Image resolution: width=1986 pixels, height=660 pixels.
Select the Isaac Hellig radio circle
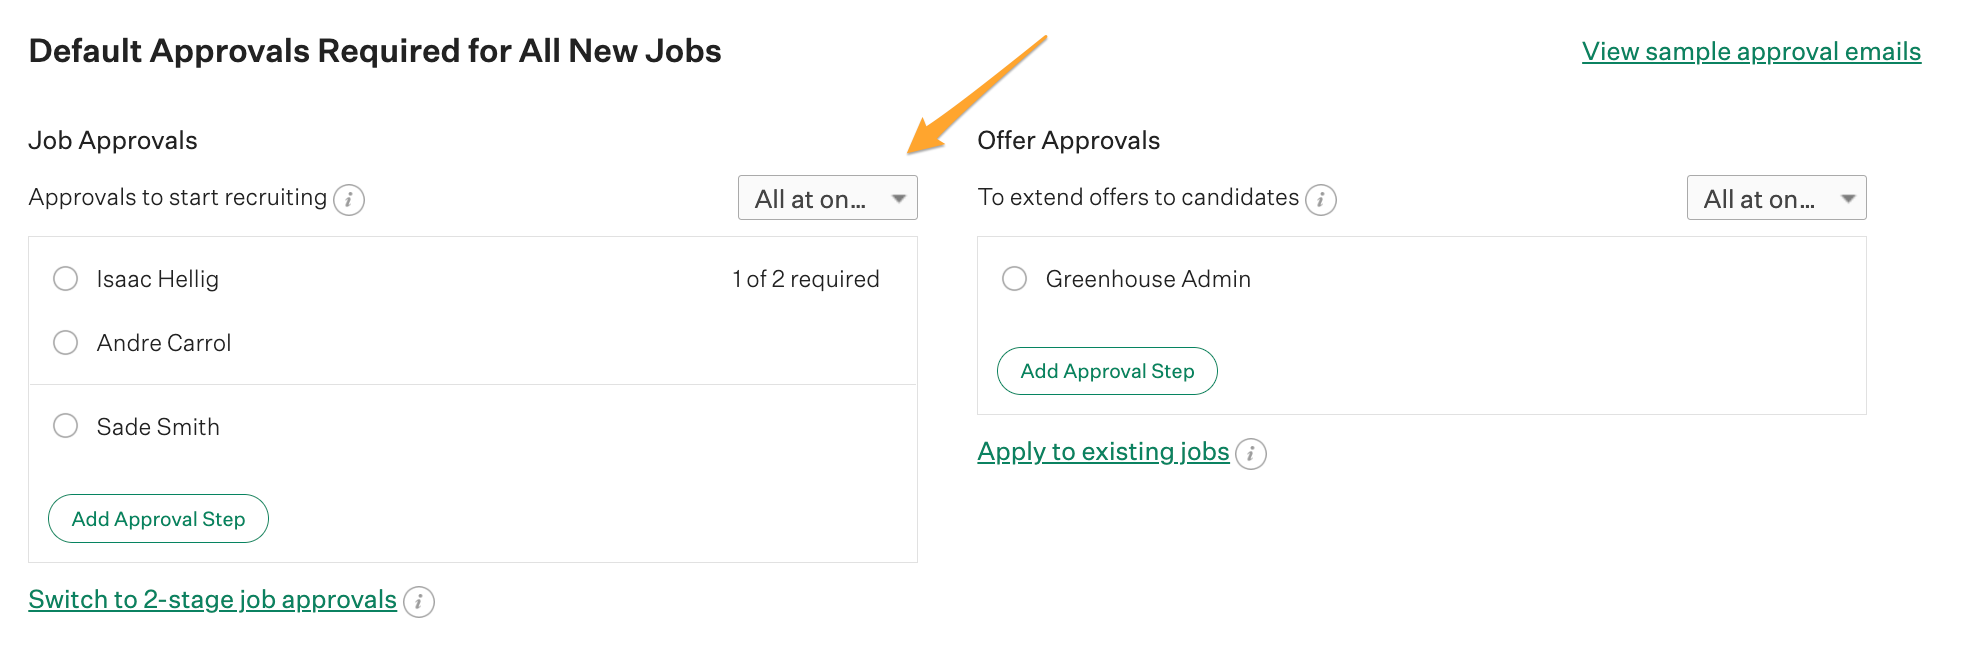pyautogui.click(x=65, y=279)
